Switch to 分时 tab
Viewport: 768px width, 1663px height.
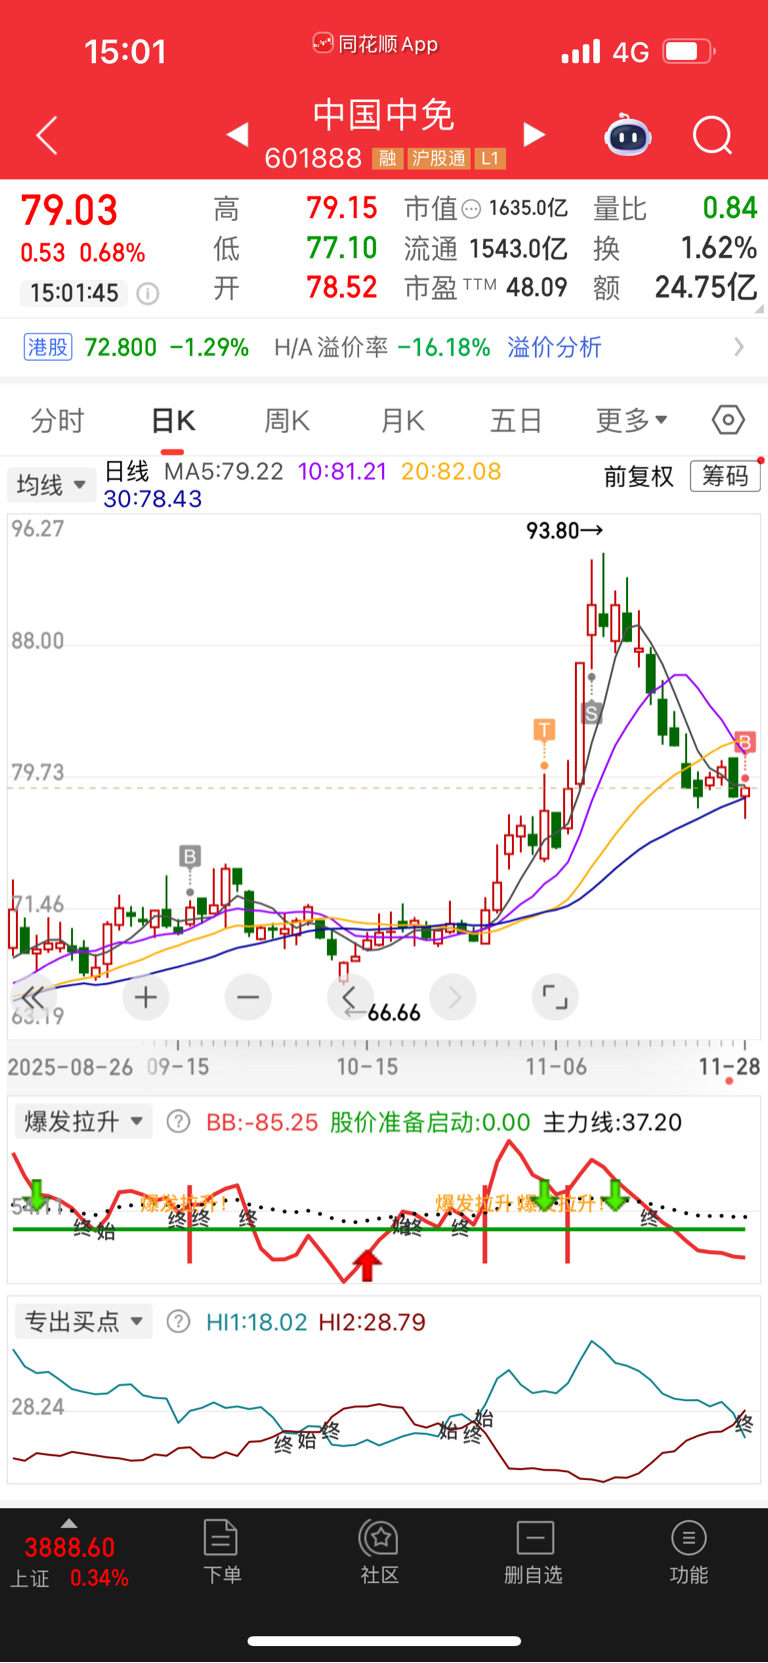[58, 420]
